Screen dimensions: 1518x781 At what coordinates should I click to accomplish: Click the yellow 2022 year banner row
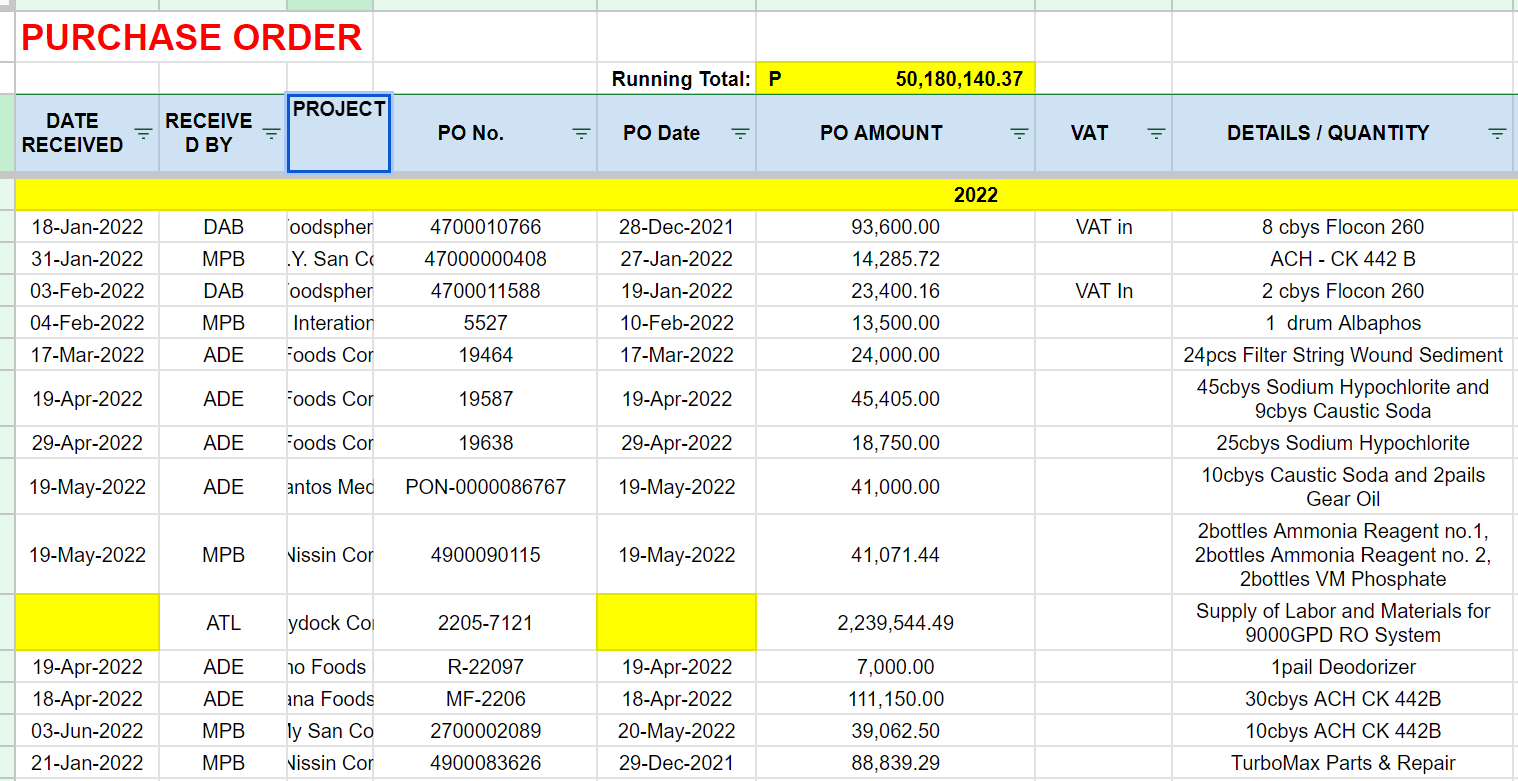pos(766,195)
